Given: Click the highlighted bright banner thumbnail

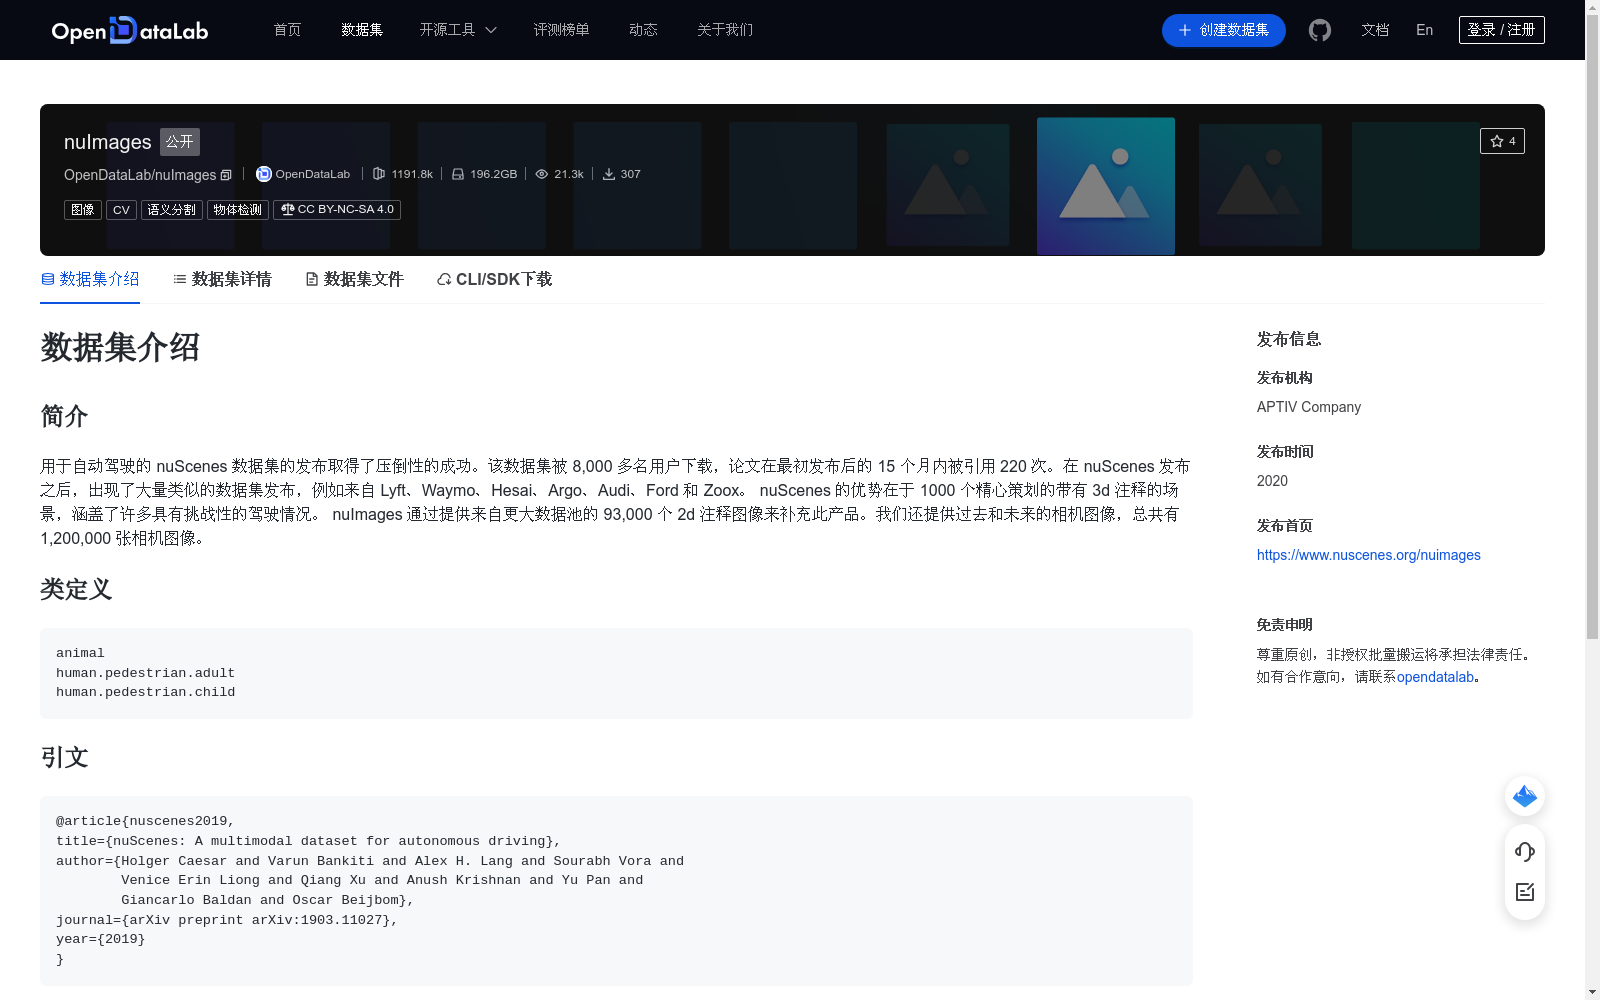Looking at the screenshot, I should coord(1106,186).
